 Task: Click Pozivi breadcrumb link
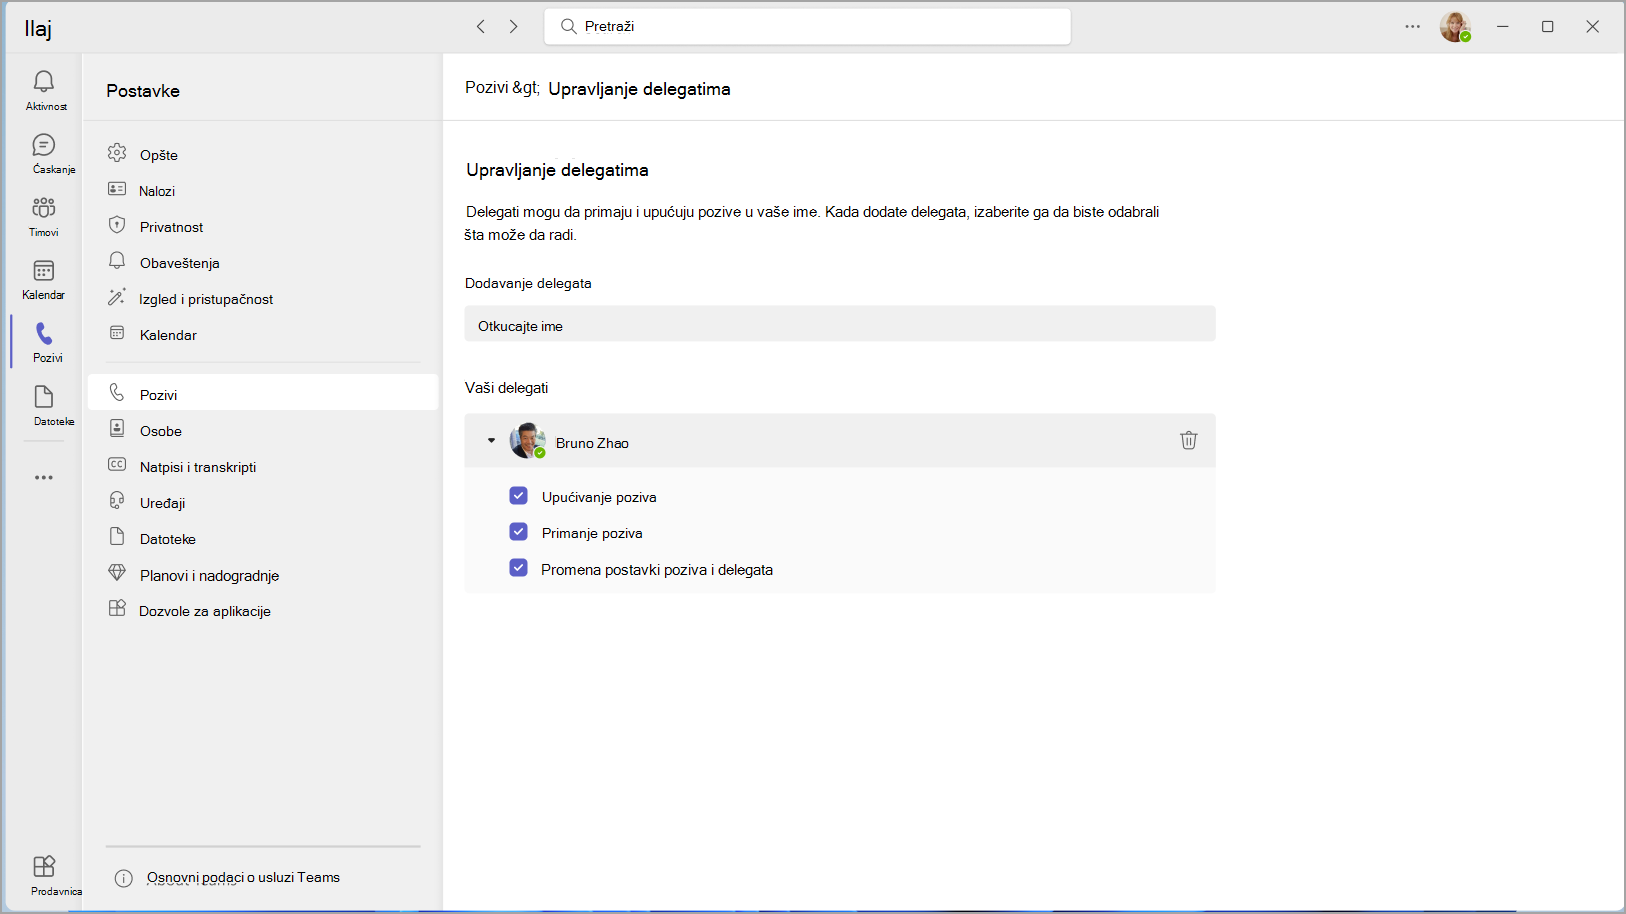tap(487, 88)
